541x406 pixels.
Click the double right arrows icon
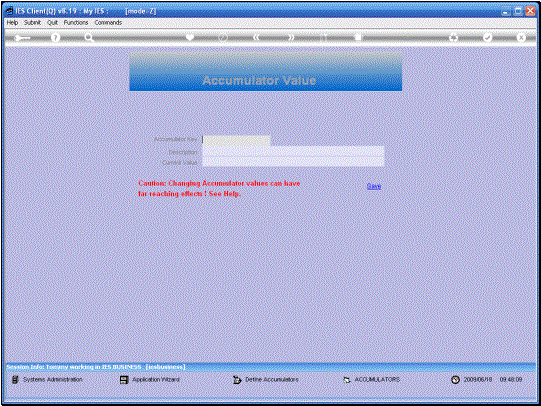(291, 37)
